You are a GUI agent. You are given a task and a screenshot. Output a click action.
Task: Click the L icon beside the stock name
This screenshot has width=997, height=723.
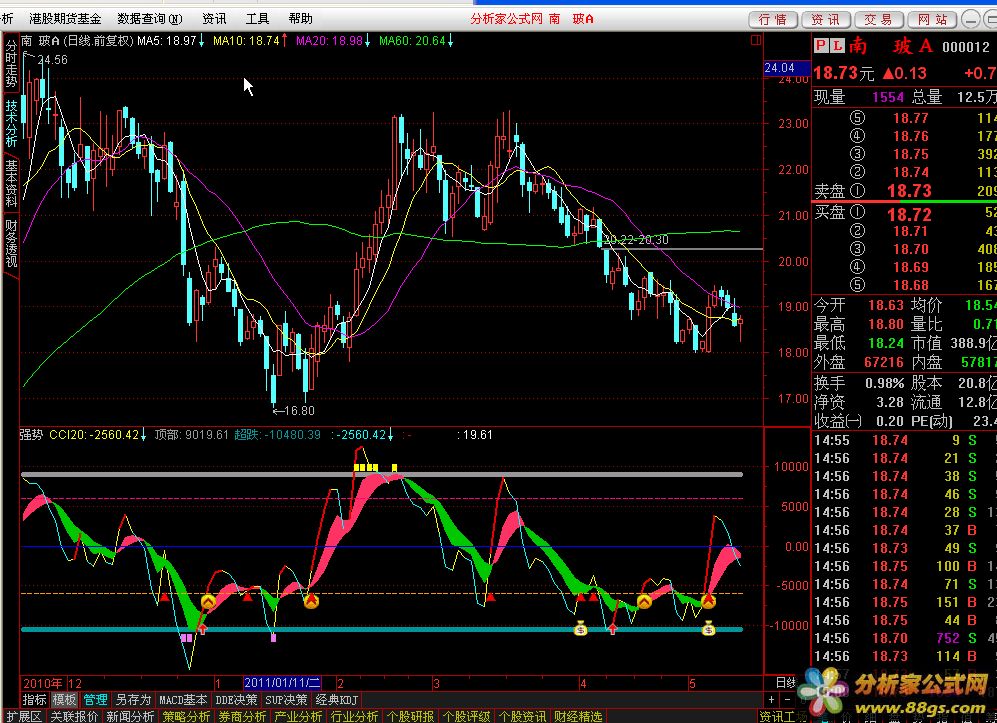coord(837,45)
